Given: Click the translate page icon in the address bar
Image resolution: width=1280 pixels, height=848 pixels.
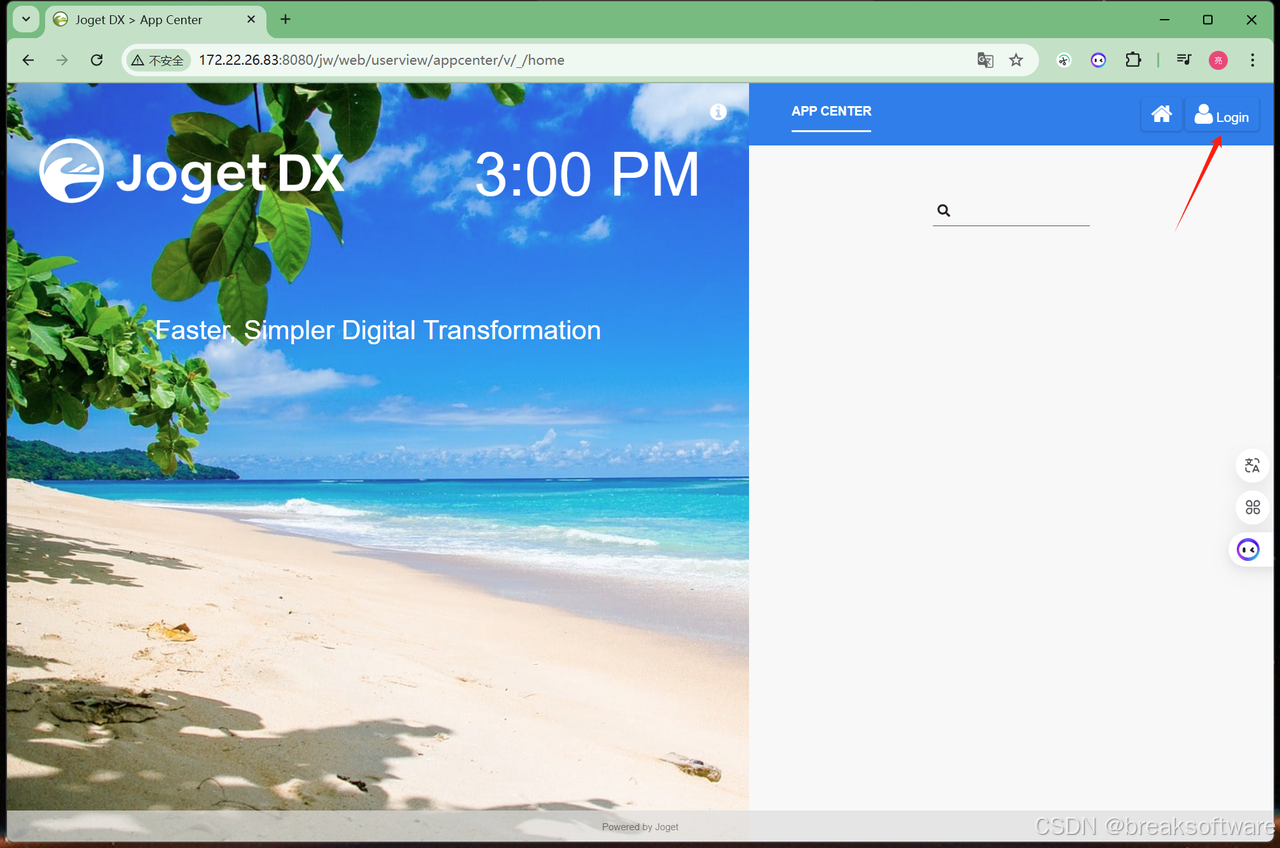Looking at the screenshot, I should tap(985, 60).
